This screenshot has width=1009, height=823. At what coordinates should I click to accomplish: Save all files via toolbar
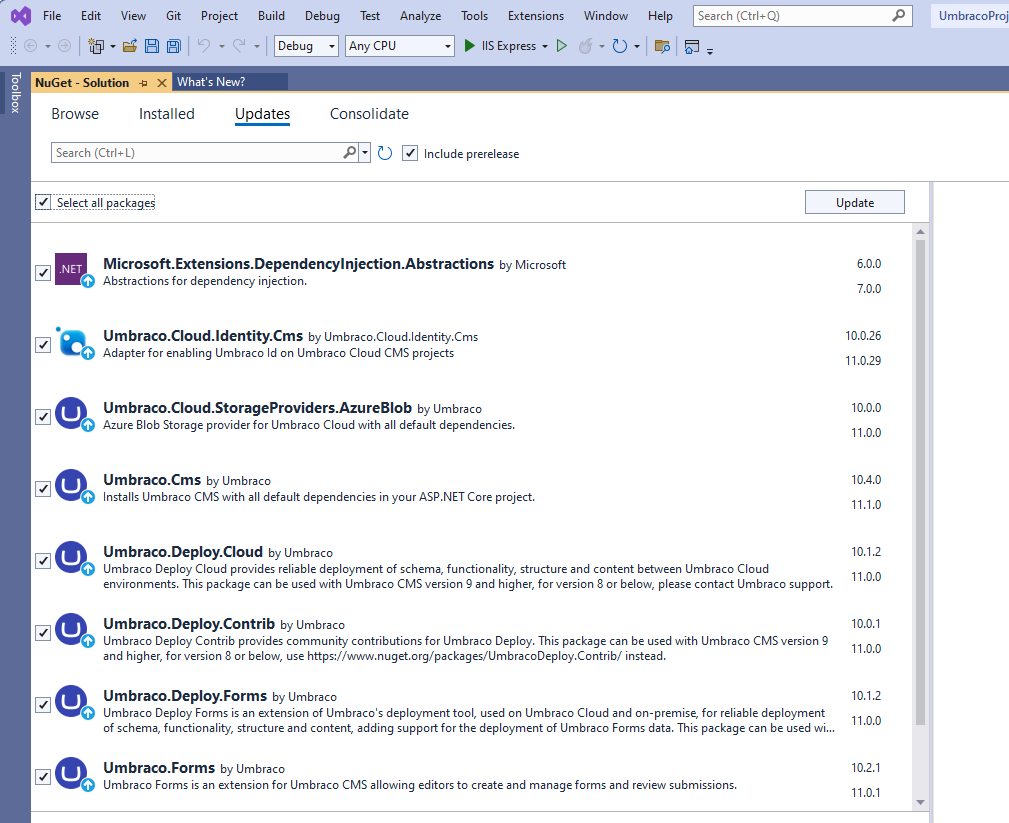174,46
